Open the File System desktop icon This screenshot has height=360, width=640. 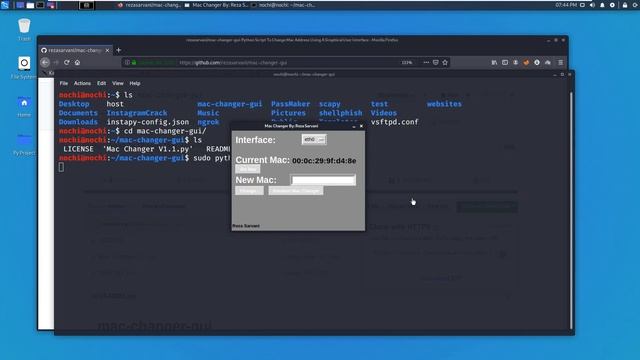click(24, 67)
